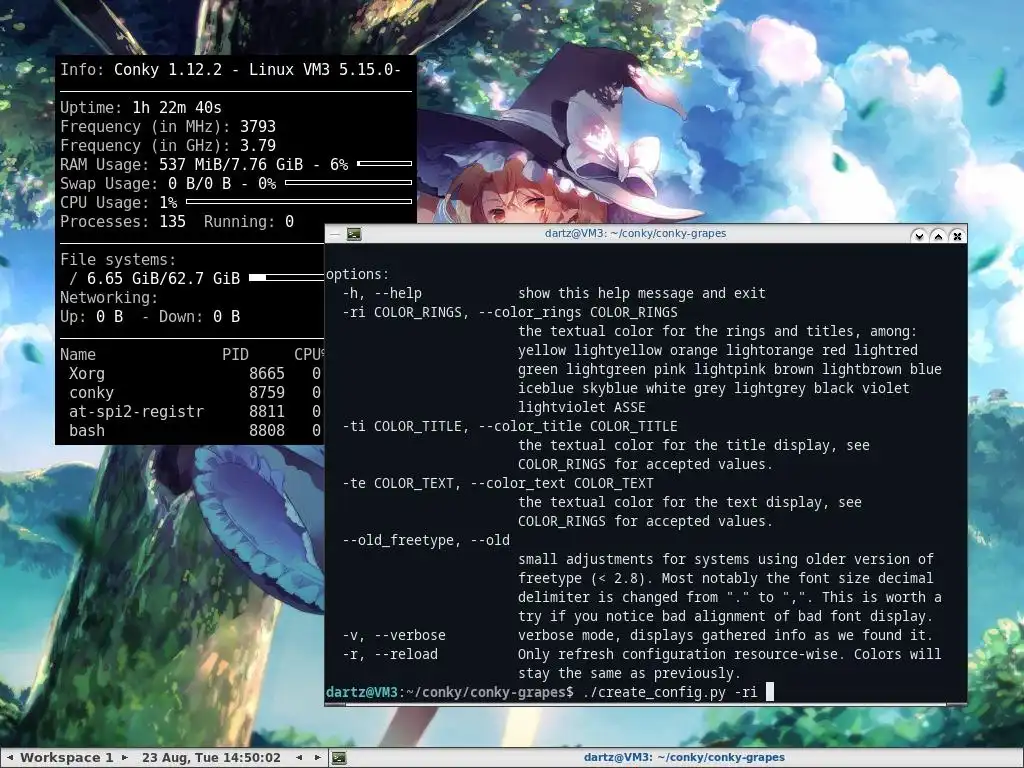Go to previous workspace using left arrow beside Workspace 1
The width and height of the screenshot is (1024, 768).
(10, 758)
